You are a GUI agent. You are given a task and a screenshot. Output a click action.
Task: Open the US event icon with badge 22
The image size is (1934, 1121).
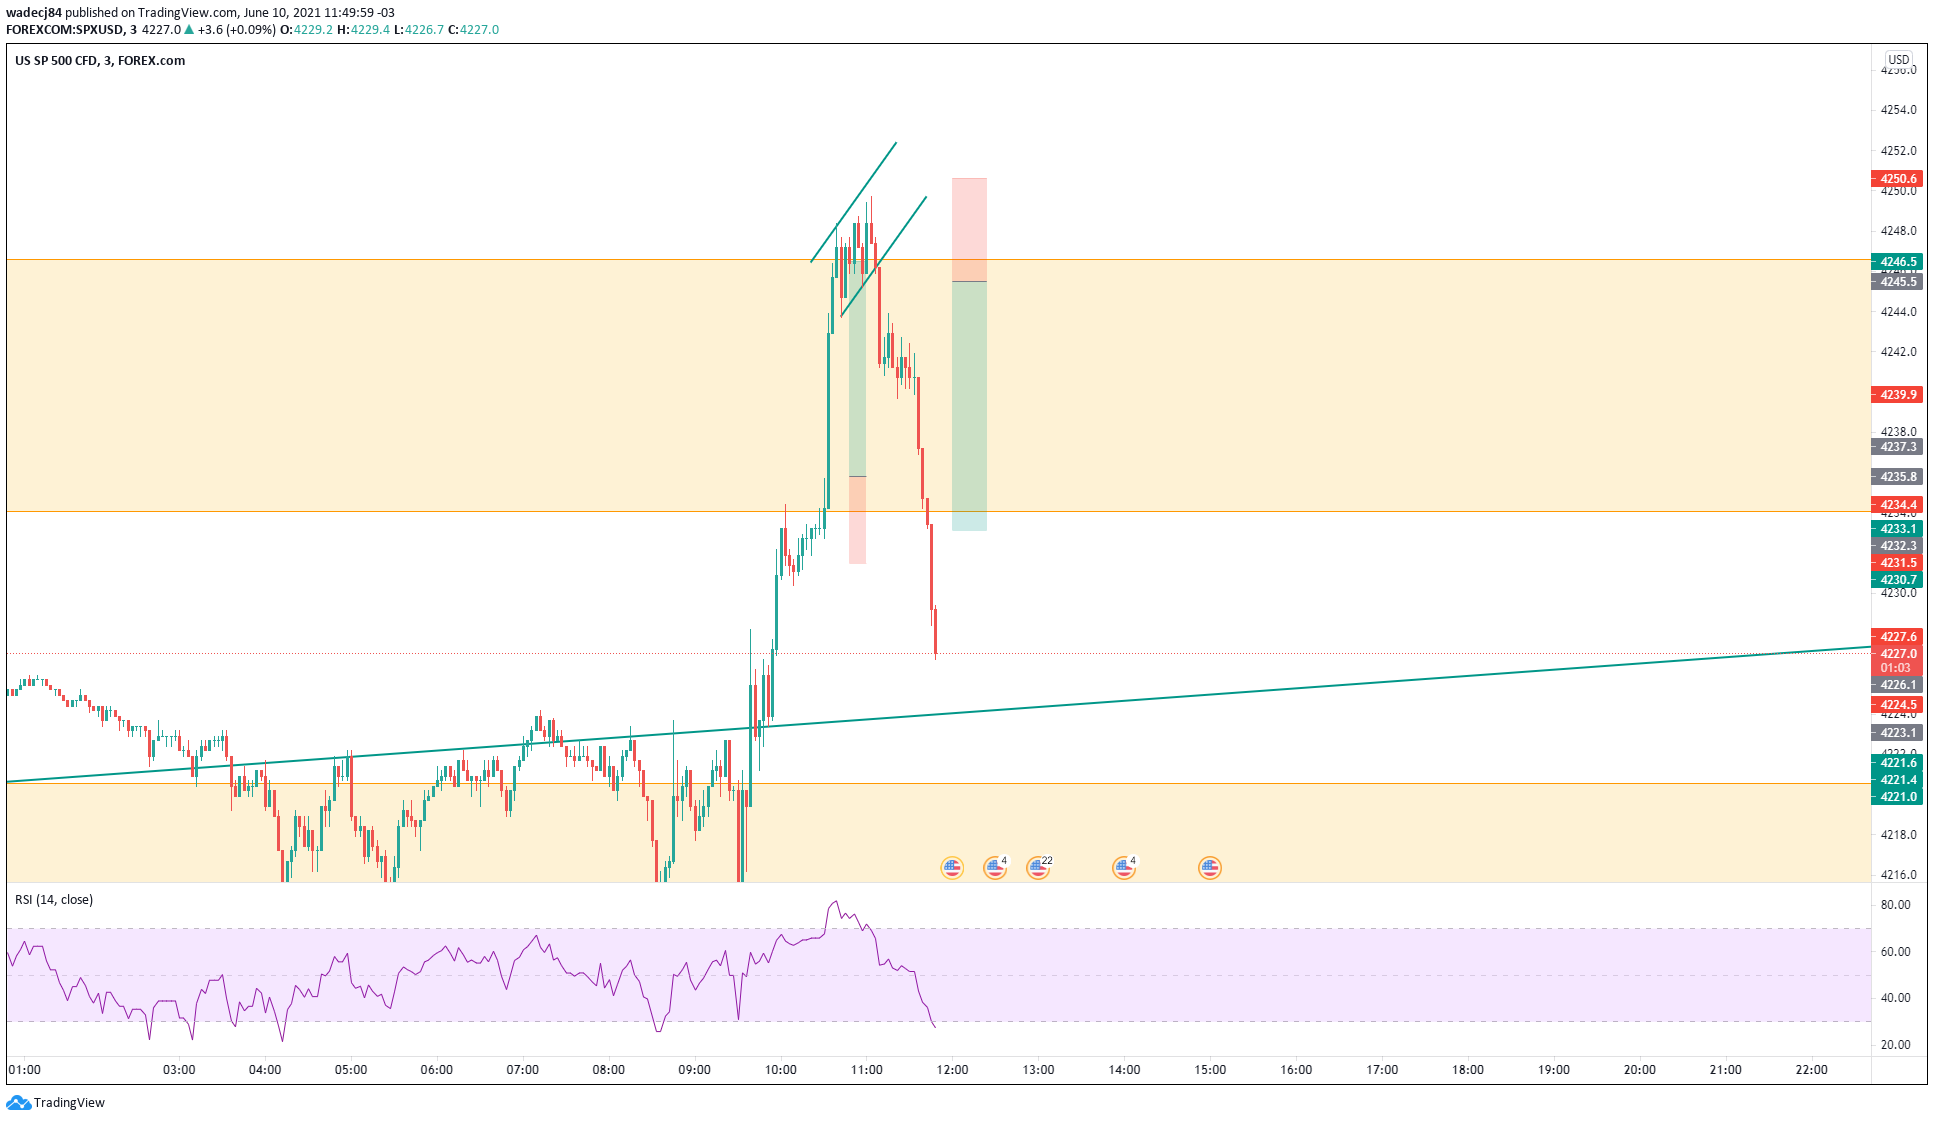pos(1038,868)
